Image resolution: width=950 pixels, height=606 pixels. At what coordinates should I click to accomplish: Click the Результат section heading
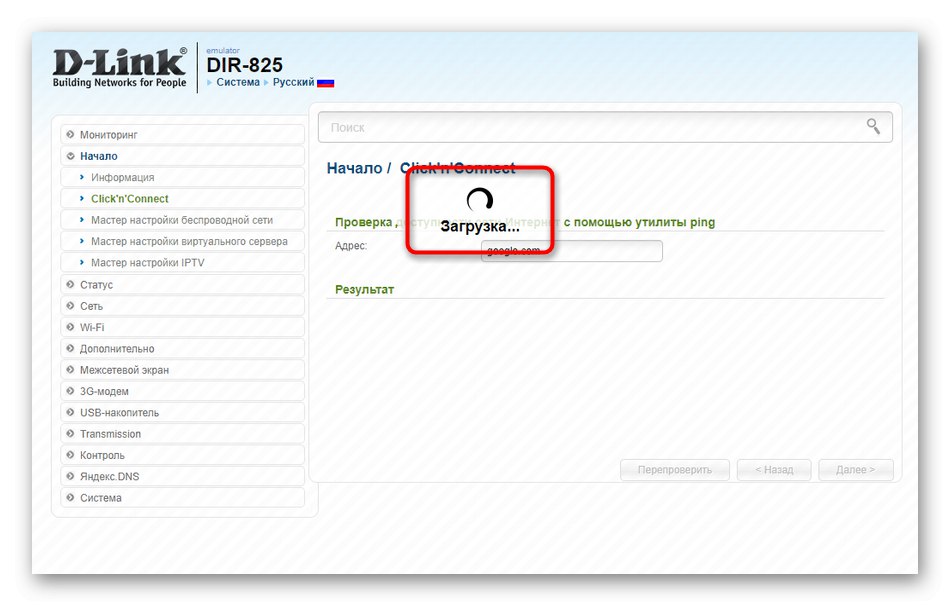[364, 290]
